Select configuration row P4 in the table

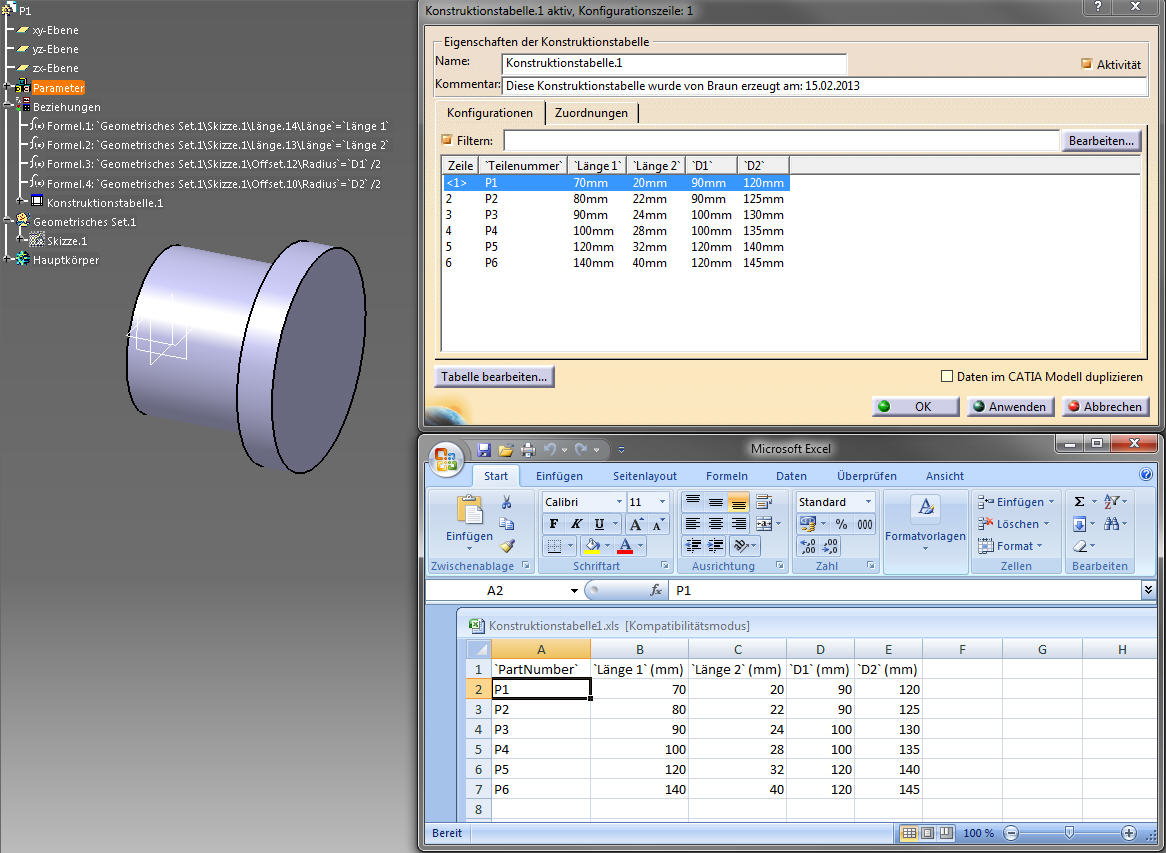click(616, 231)
